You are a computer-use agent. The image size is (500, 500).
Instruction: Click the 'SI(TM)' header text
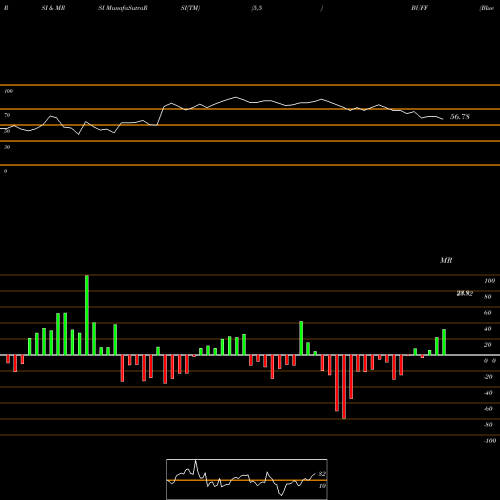pyautogui.click(x=190, y=8)
